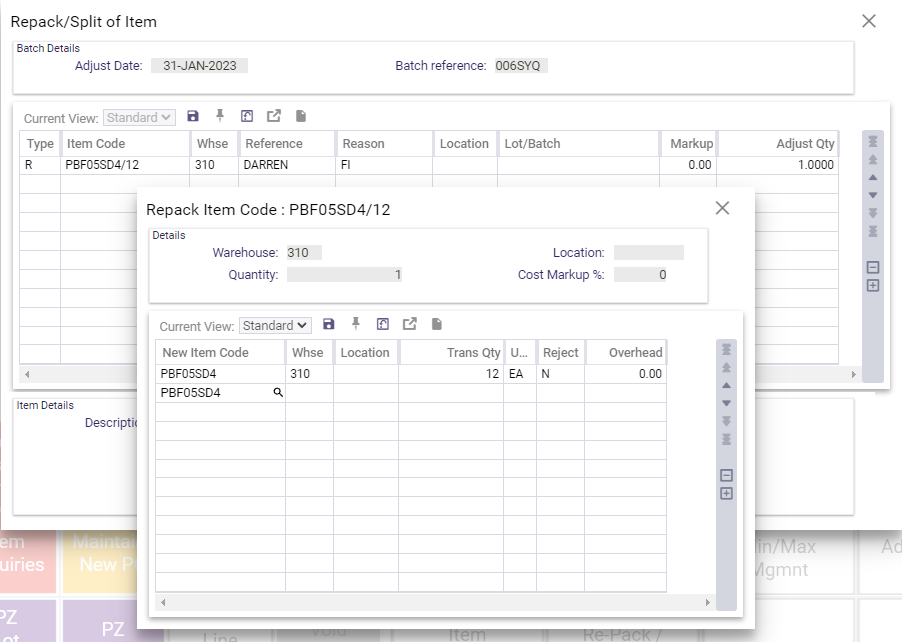Save the view in Repack Item Code toolbar

328,324
